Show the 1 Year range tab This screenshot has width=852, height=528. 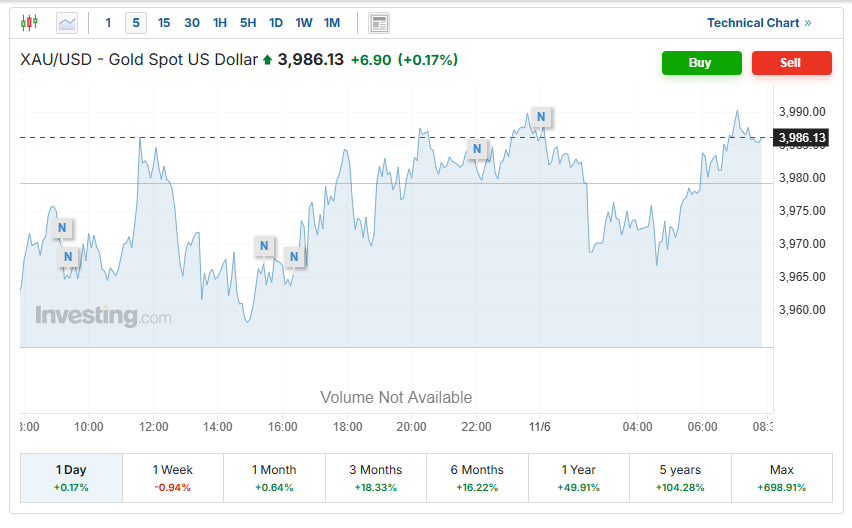(x=579, y=477)
